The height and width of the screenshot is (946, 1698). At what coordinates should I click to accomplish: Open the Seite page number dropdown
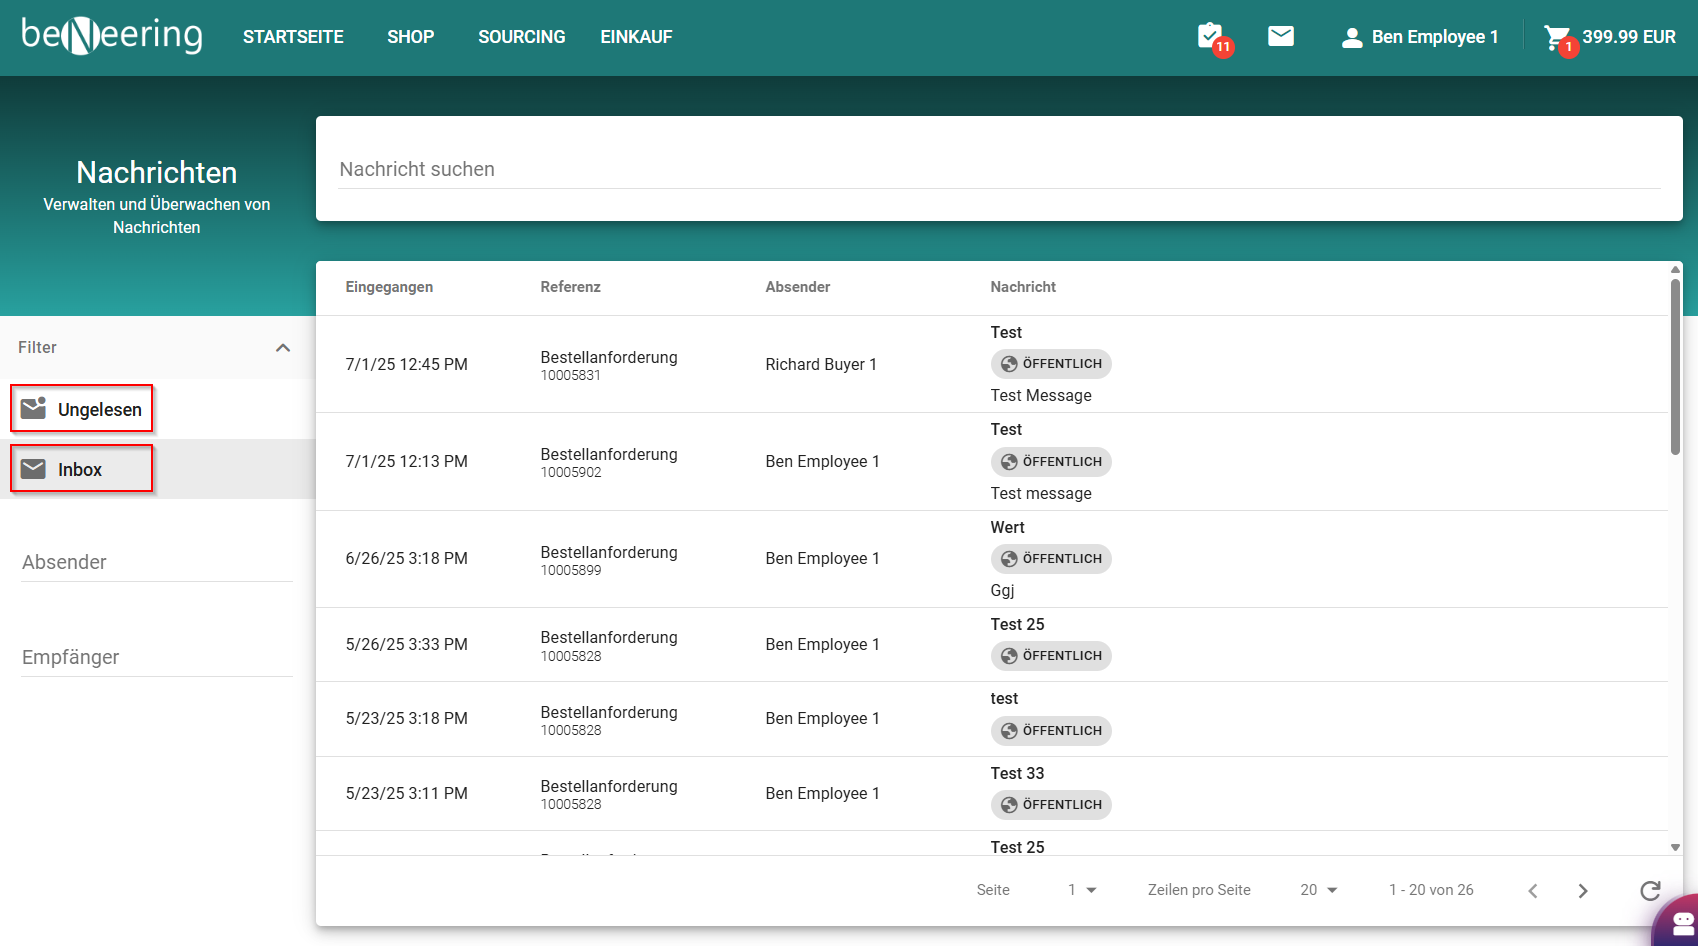pyautogui.click(x=1082, y=890)
